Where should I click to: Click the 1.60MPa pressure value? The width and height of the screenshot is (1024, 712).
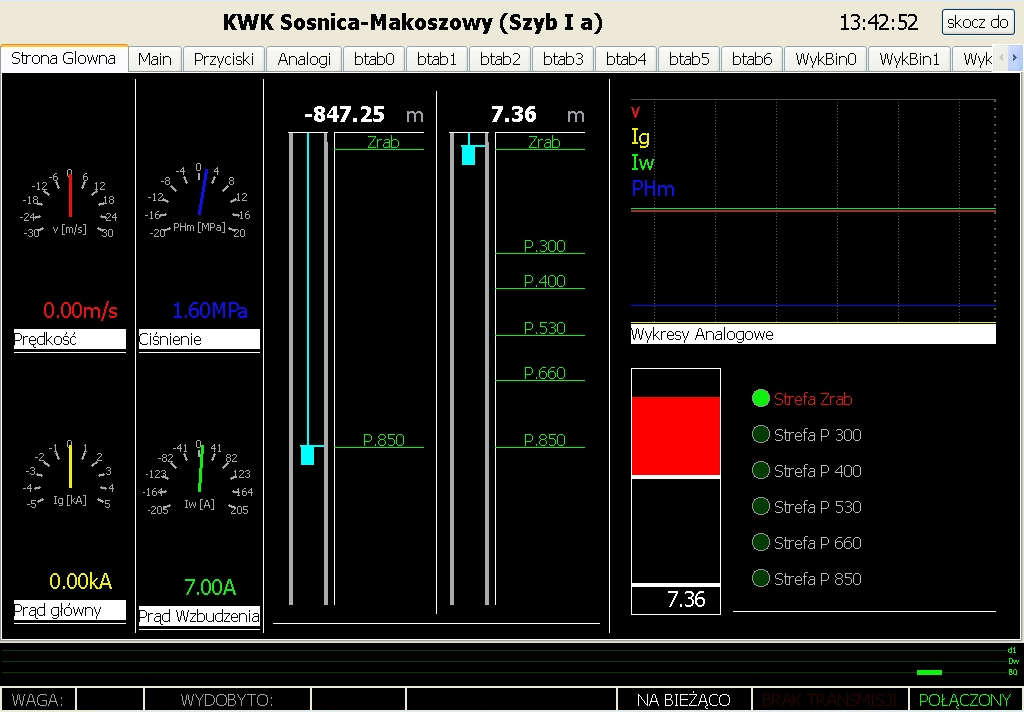[x=210, y=310]
